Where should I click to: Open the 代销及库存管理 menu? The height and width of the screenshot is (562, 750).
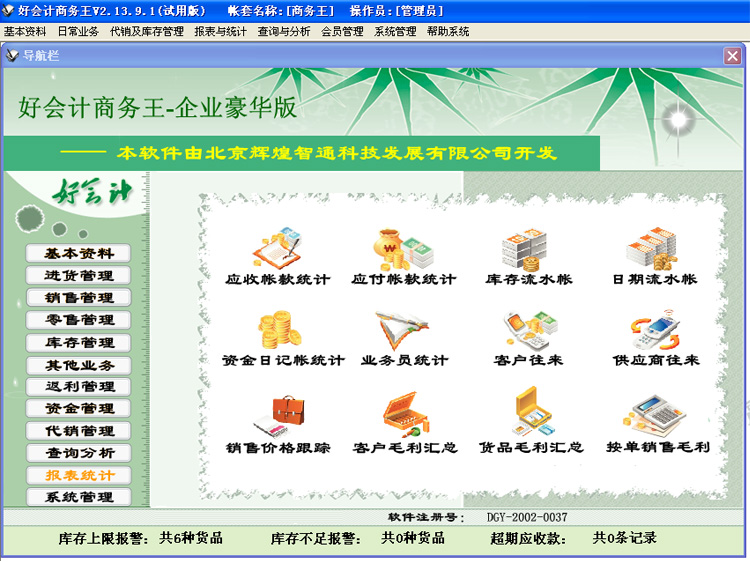pos(147,32)
